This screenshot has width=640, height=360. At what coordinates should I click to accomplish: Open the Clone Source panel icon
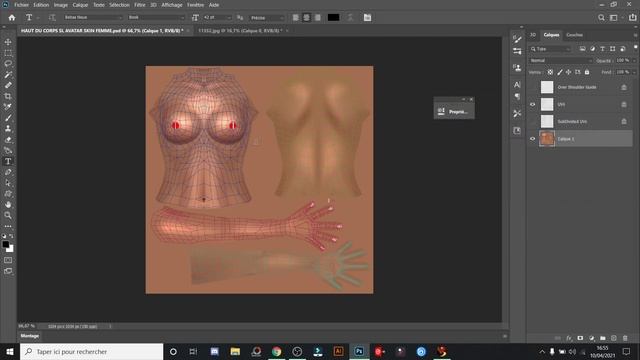click(517, 67)
